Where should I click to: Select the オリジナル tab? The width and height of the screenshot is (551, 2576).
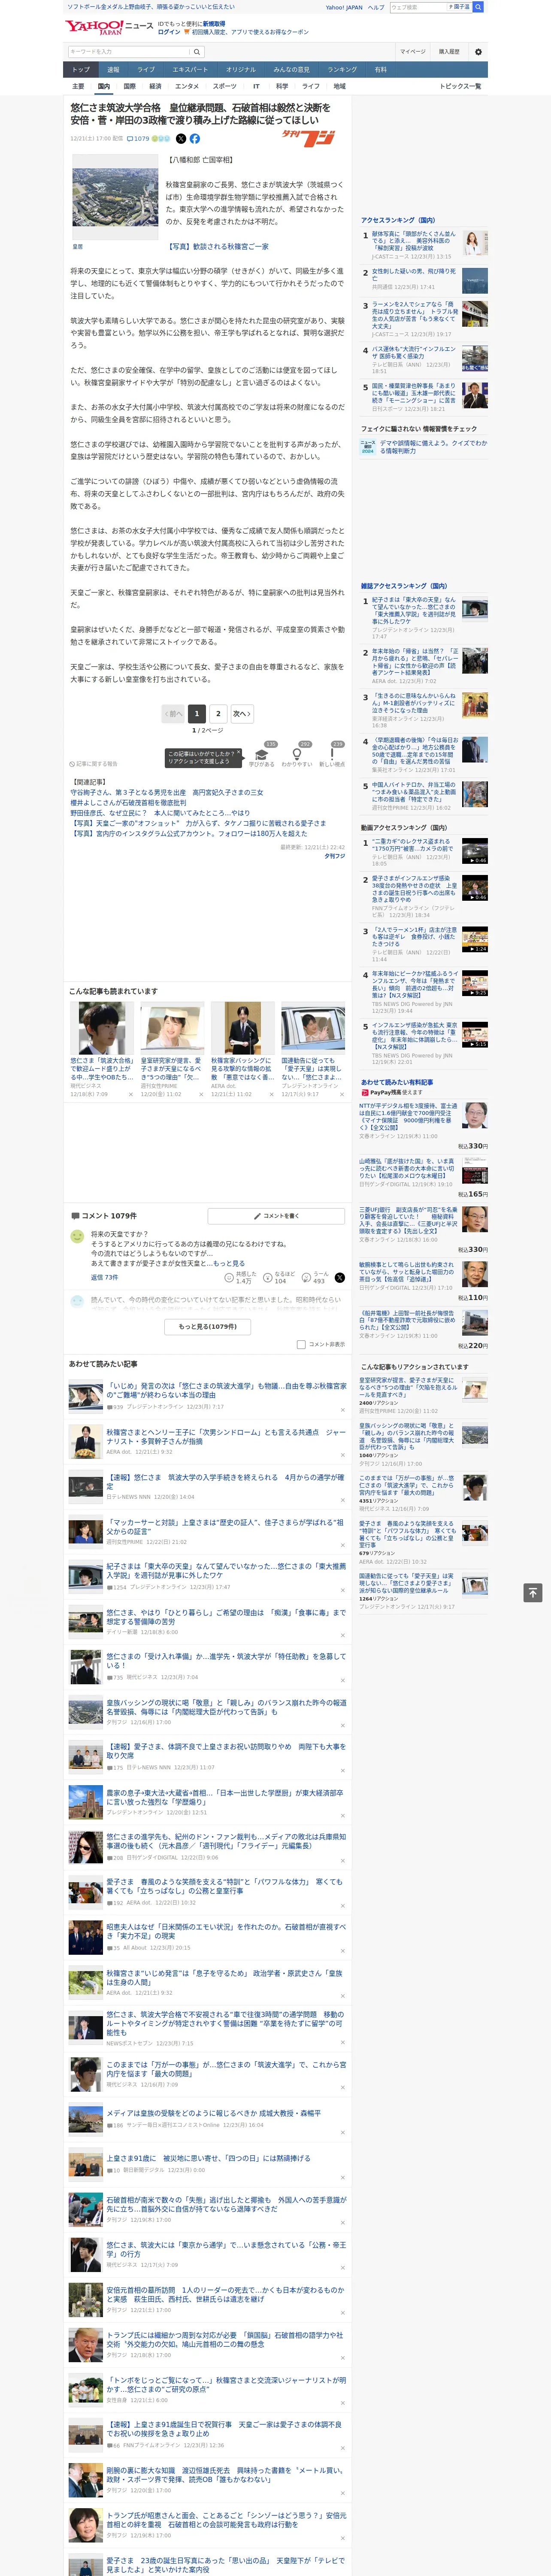[x=241, y=70]
